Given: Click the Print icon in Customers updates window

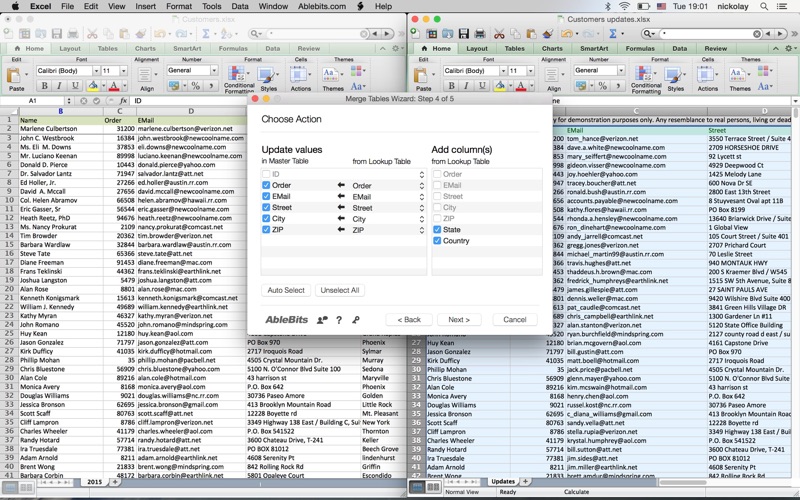Looking at the screenshot, I should (x=480, y=34).
